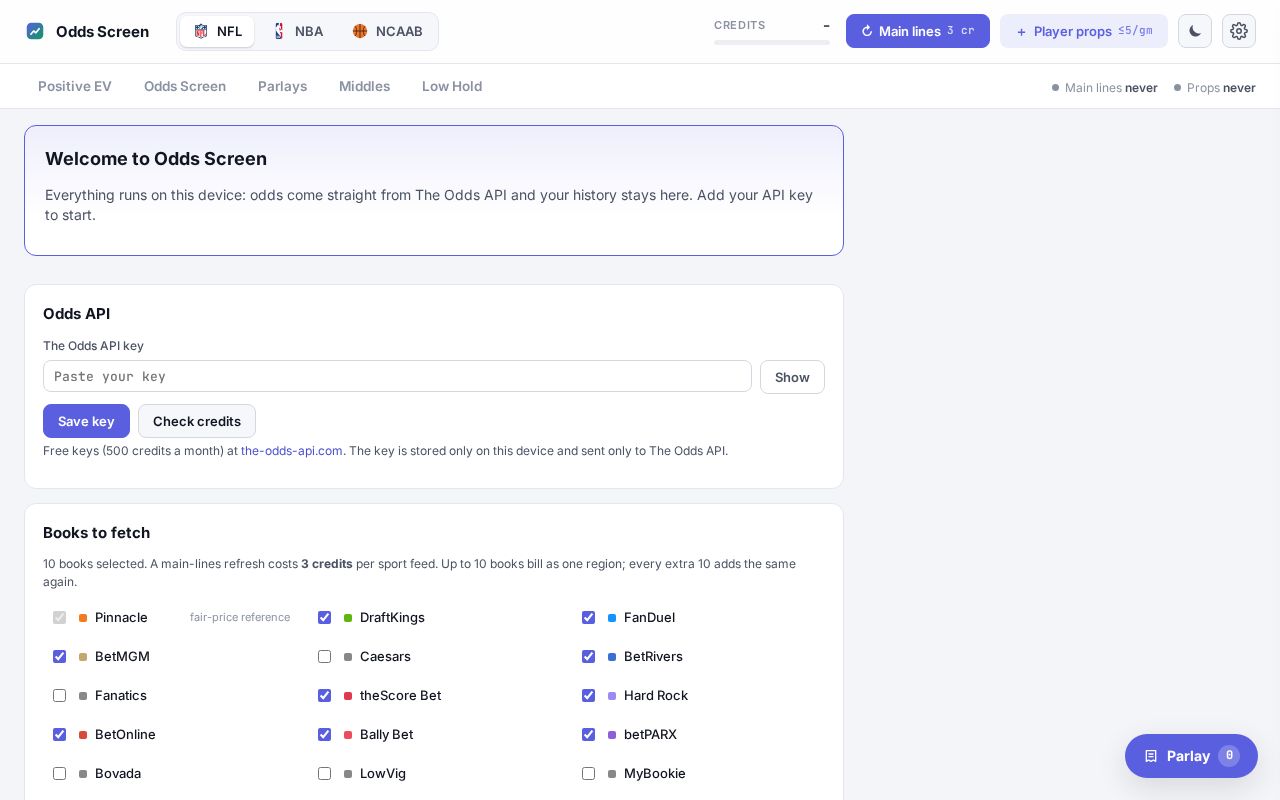Open the Odds Screen nav tab

point(185,86)
